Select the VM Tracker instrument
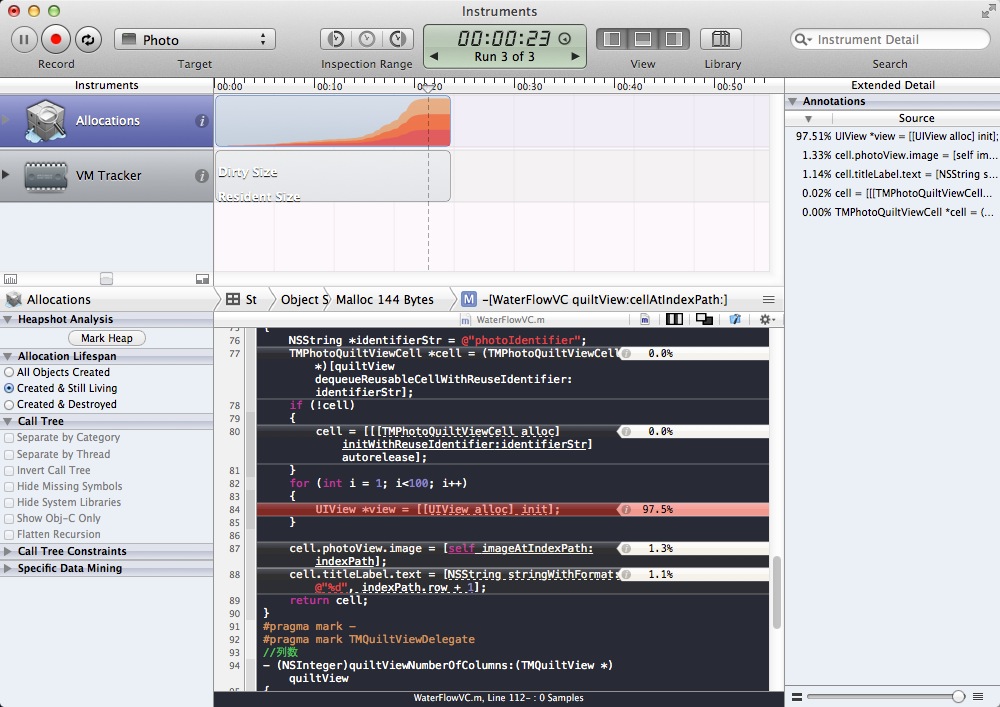The width and height of the screenshot is (1000, 707). [107, 175]
